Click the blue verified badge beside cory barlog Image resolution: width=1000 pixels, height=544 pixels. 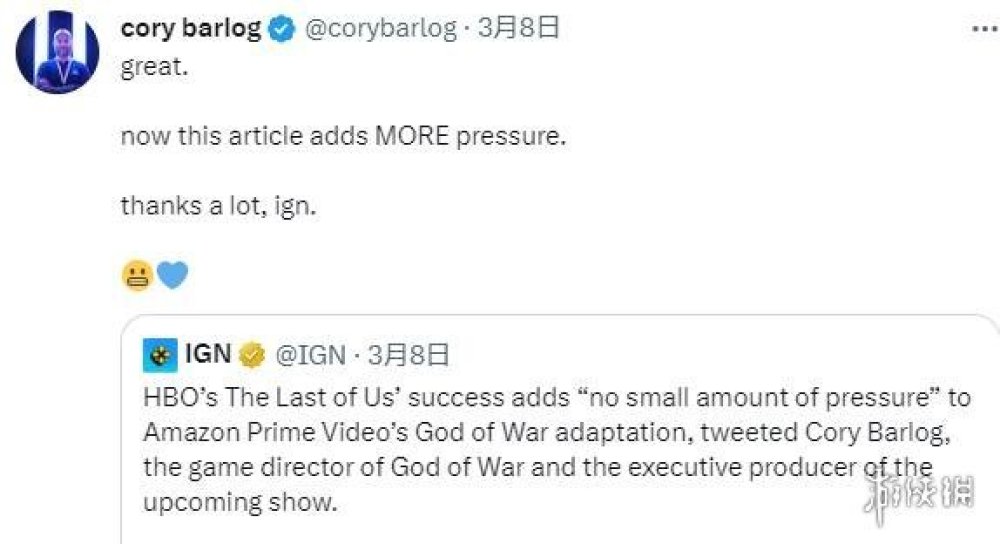(282, 30)
